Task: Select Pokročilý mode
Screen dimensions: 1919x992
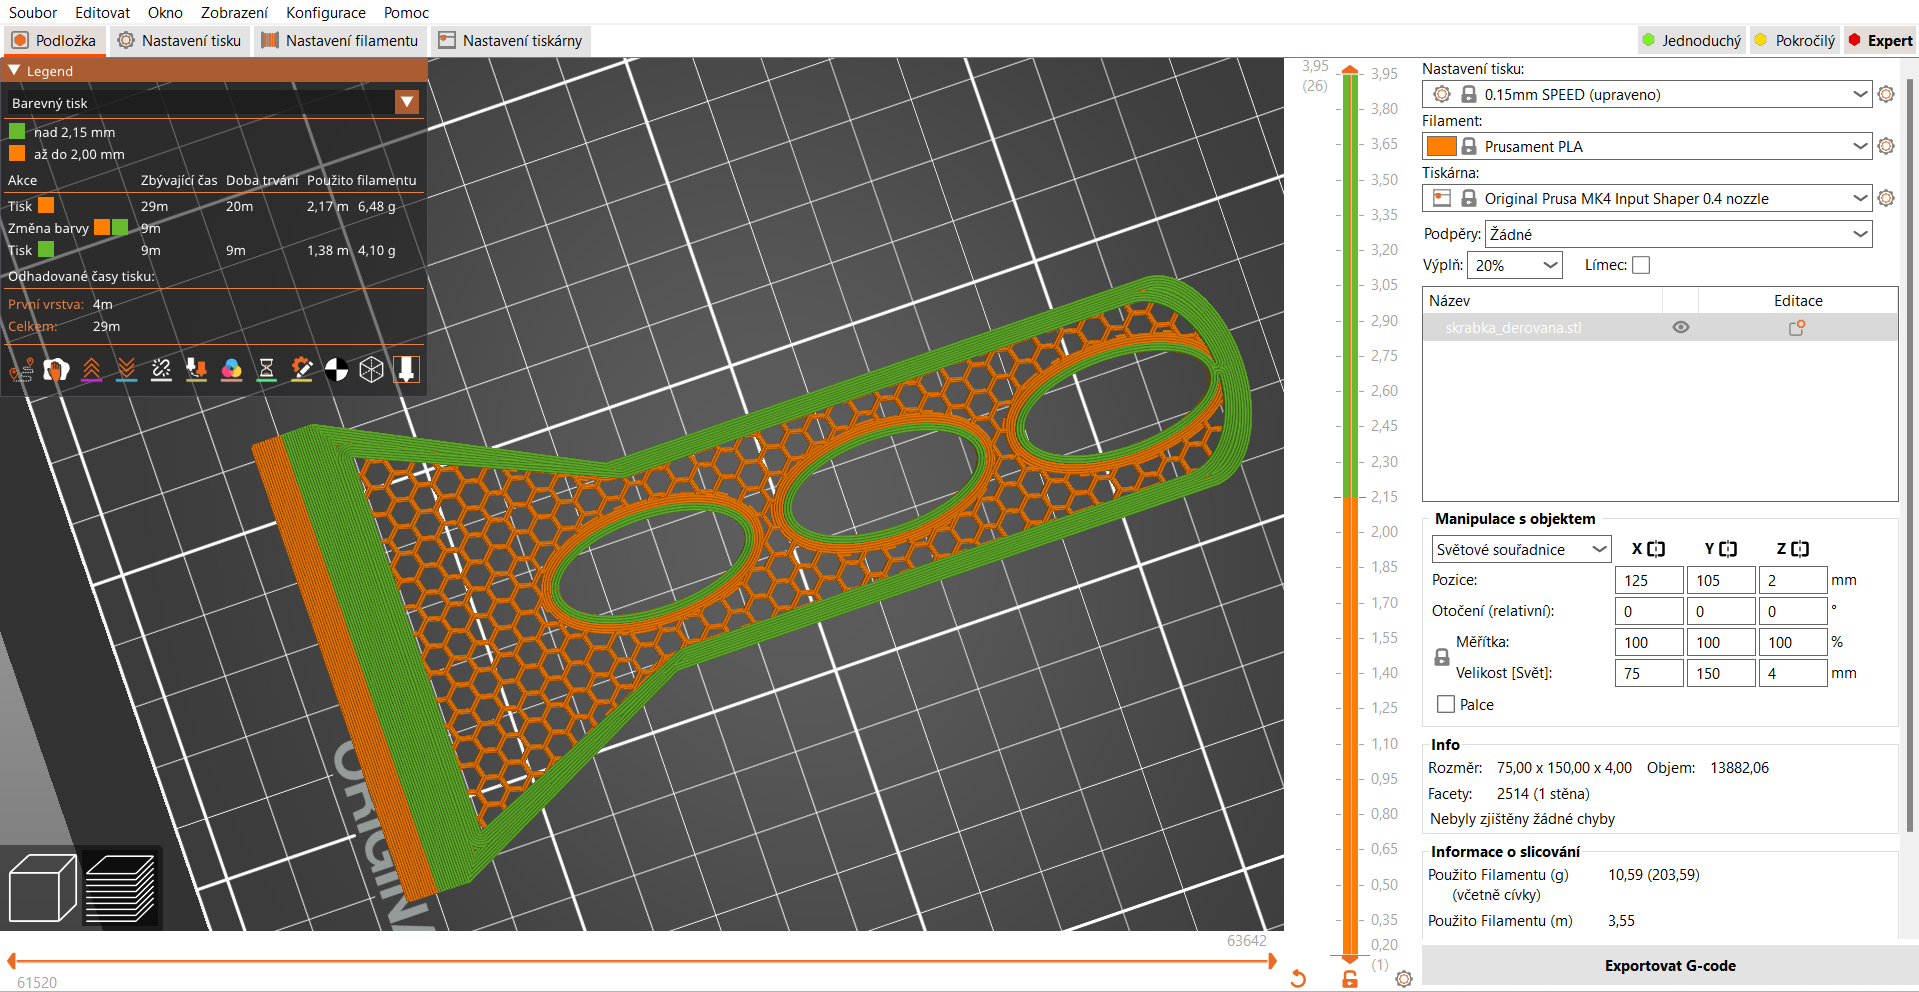Action: [1794, 40]
